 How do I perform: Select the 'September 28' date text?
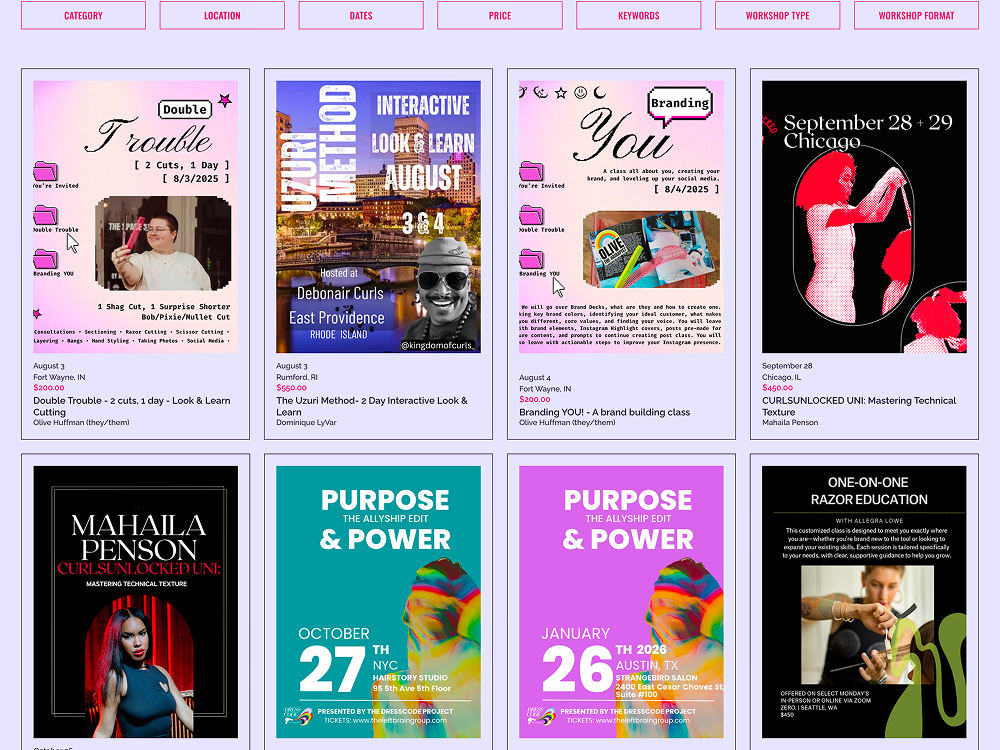click(x=787, y=366)
